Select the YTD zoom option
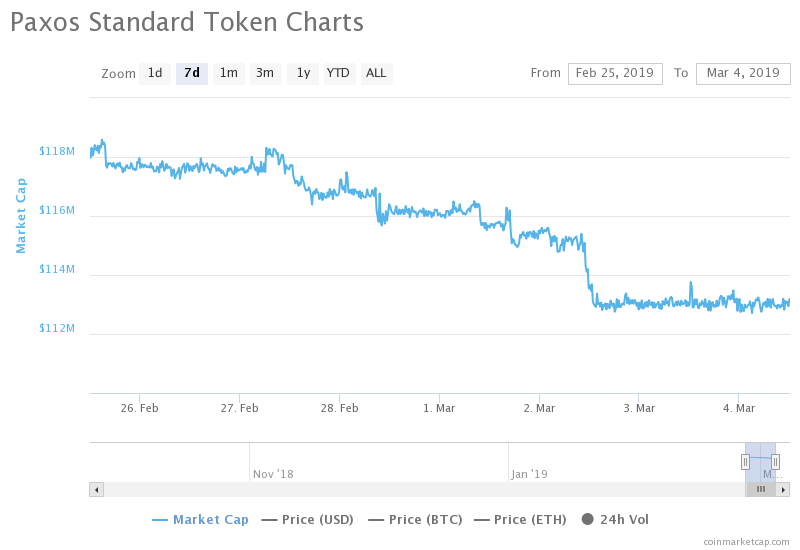This screenshot has width=800, height=550. point(339,73)
